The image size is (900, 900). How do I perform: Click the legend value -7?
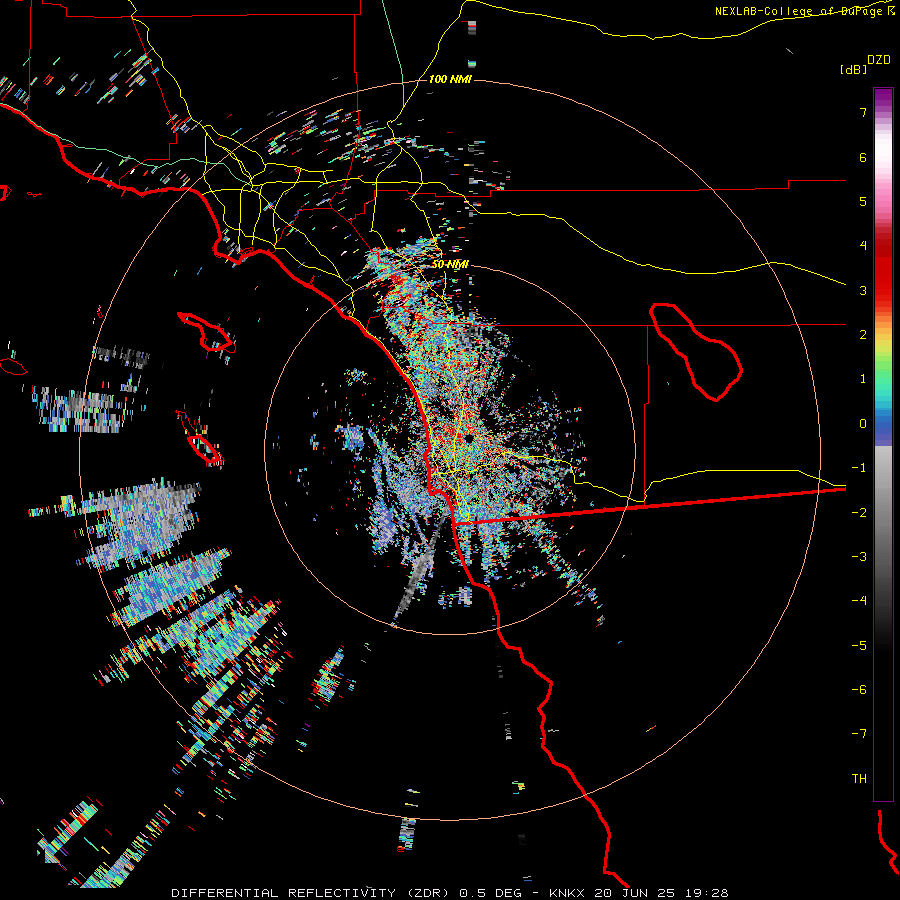(859, 734)
